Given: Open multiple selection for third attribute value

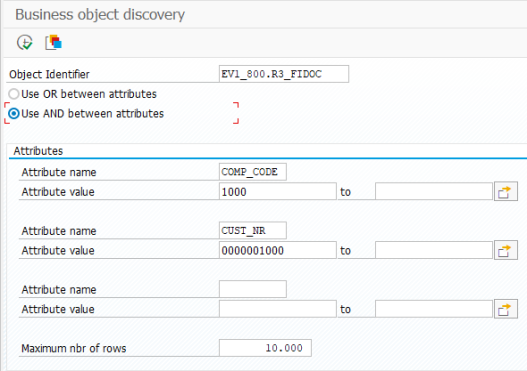Looking at the screenshot, I should [505, 310].
